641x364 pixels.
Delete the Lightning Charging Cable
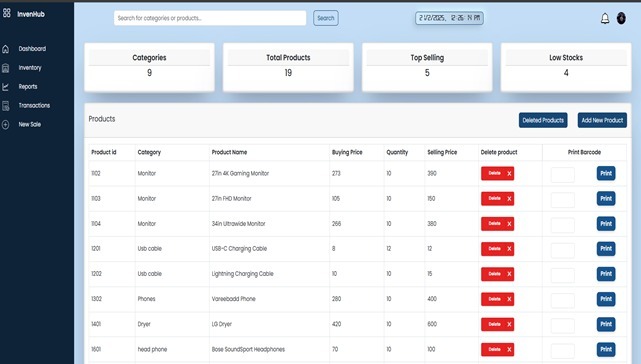(x=498, y=274)
